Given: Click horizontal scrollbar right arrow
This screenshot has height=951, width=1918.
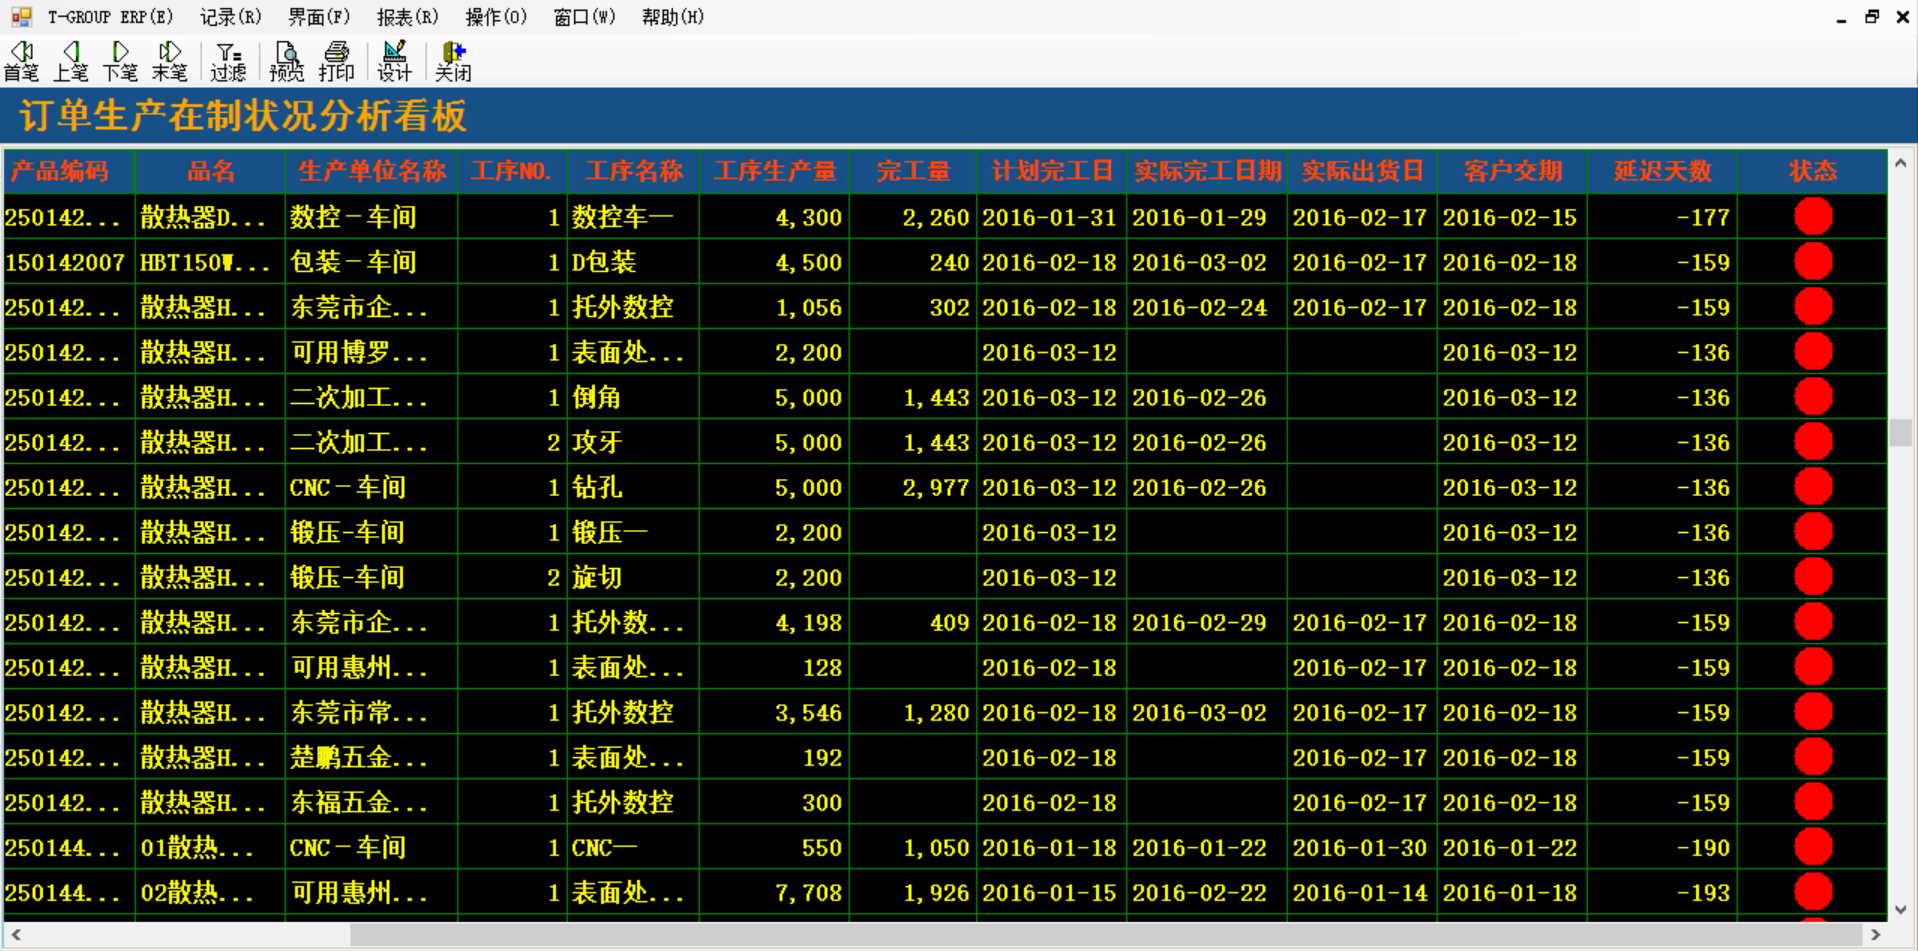Looking at the screenshot, I should 1875,934.
